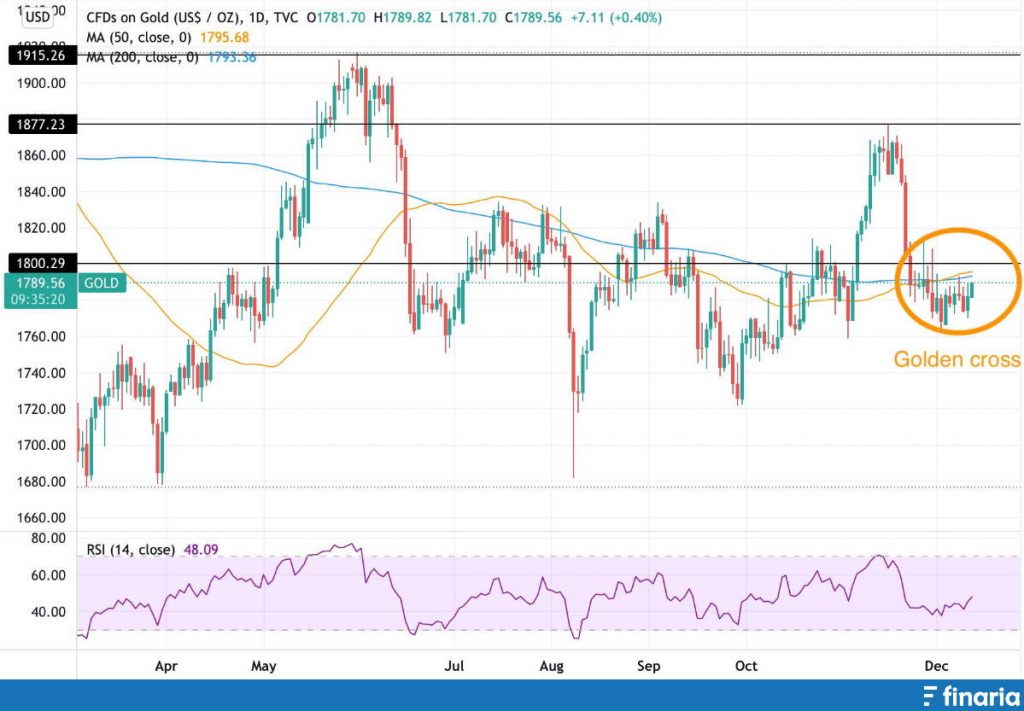Click the Dec label on time axis
The height and width of the screenshot is (711, 1024).
point(936,667)
